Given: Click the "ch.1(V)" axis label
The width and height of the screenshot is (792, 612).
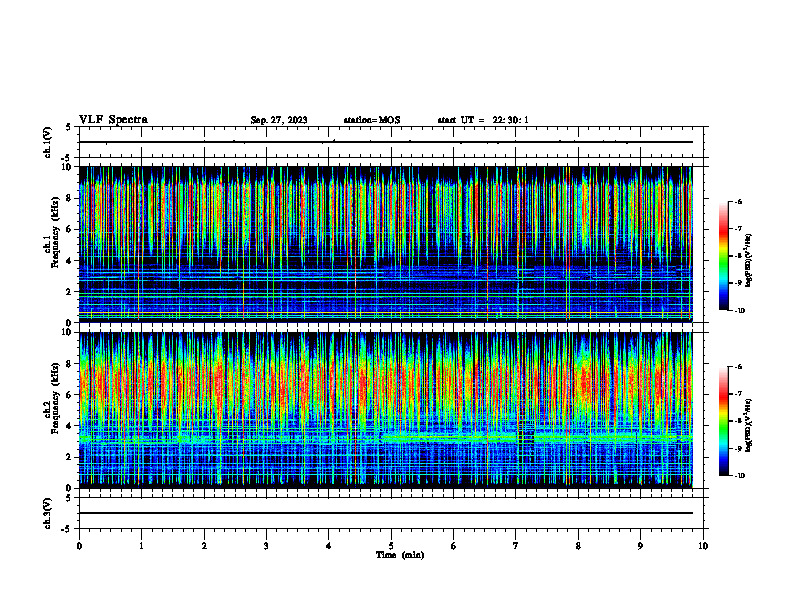Looking at the screenshot, I should pyautogui.click(x=48, y=142).
